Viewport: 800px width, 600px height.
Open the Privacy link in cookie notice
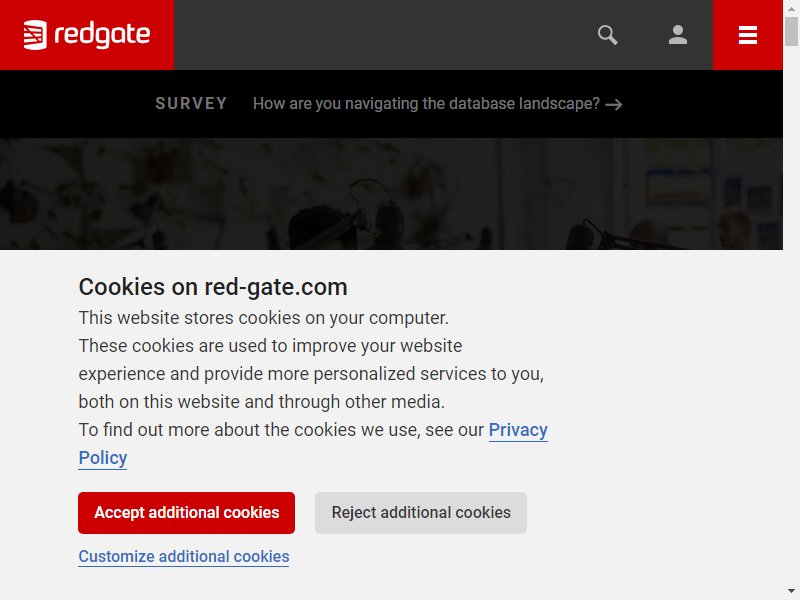[x=518, y=430]
